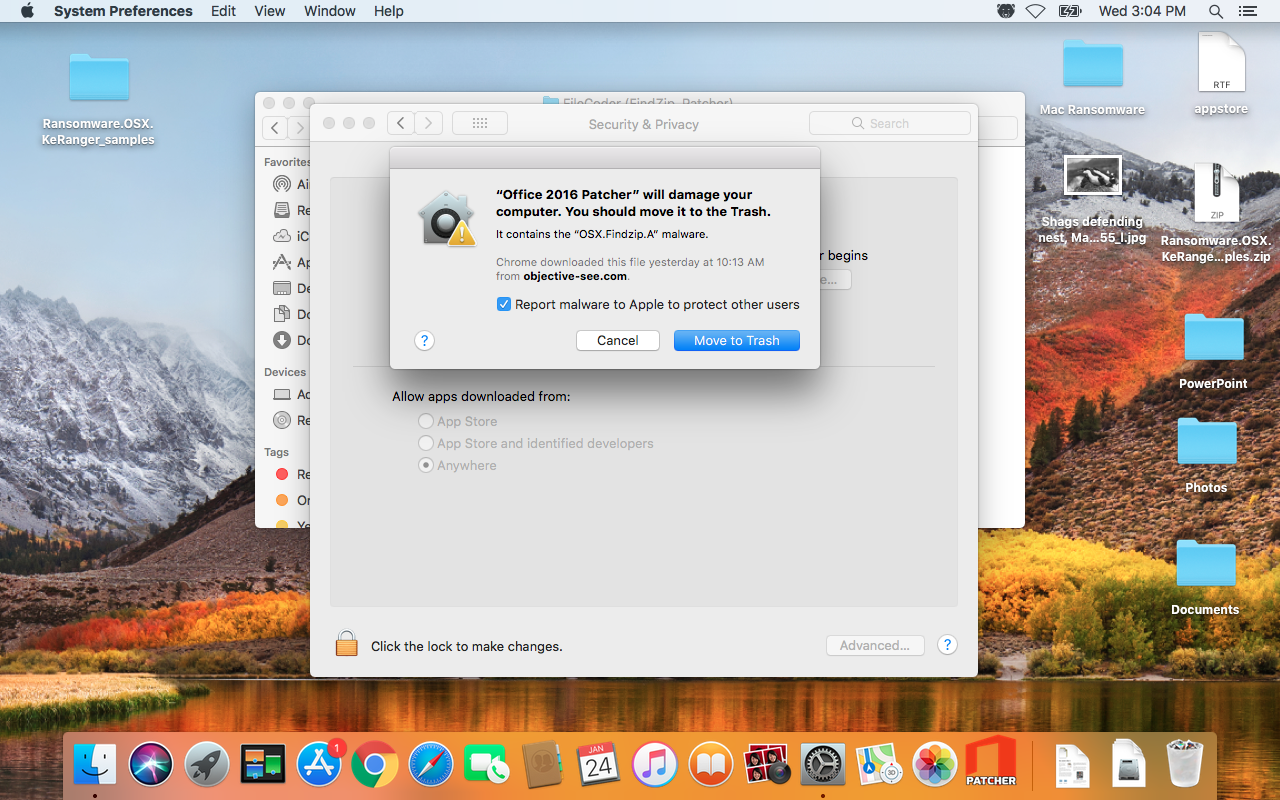Open Launchpad rocket icon in Dock

pyautogui.click(x=207, y=765)
